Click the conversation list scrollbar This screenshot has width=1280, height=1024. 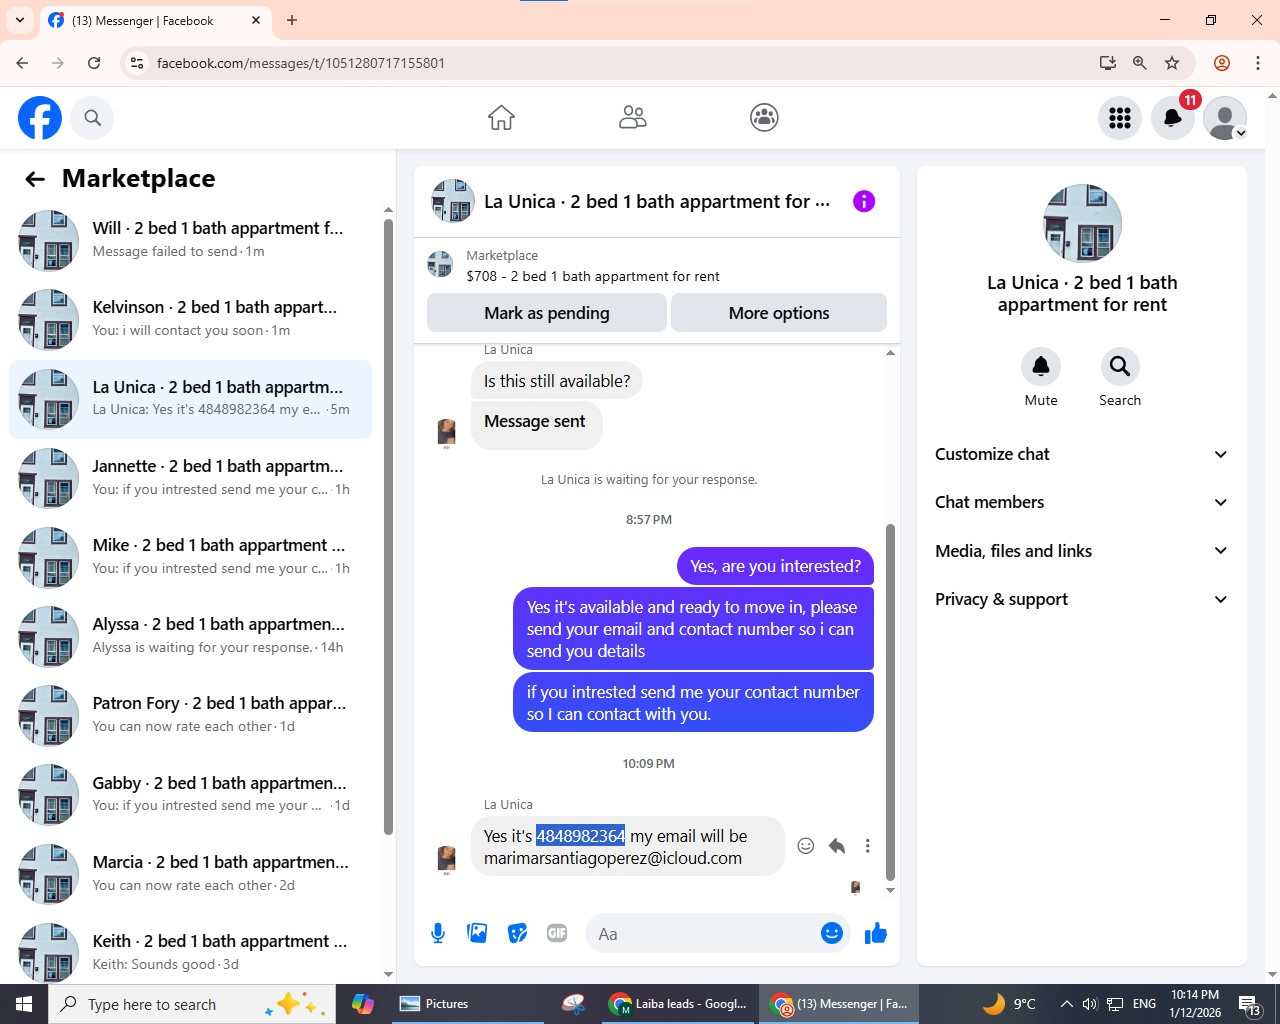click(388, 525)
